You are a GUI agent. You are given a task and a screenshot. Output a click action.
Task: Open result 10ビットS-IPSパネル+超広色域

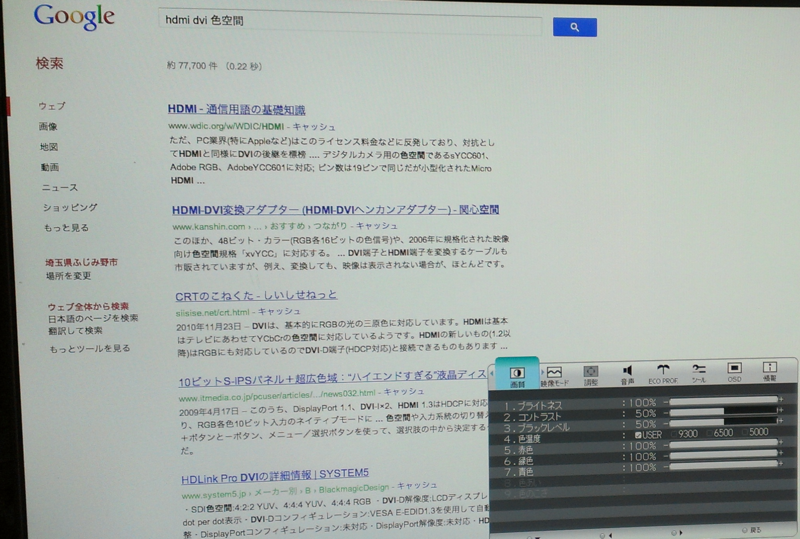332,379
